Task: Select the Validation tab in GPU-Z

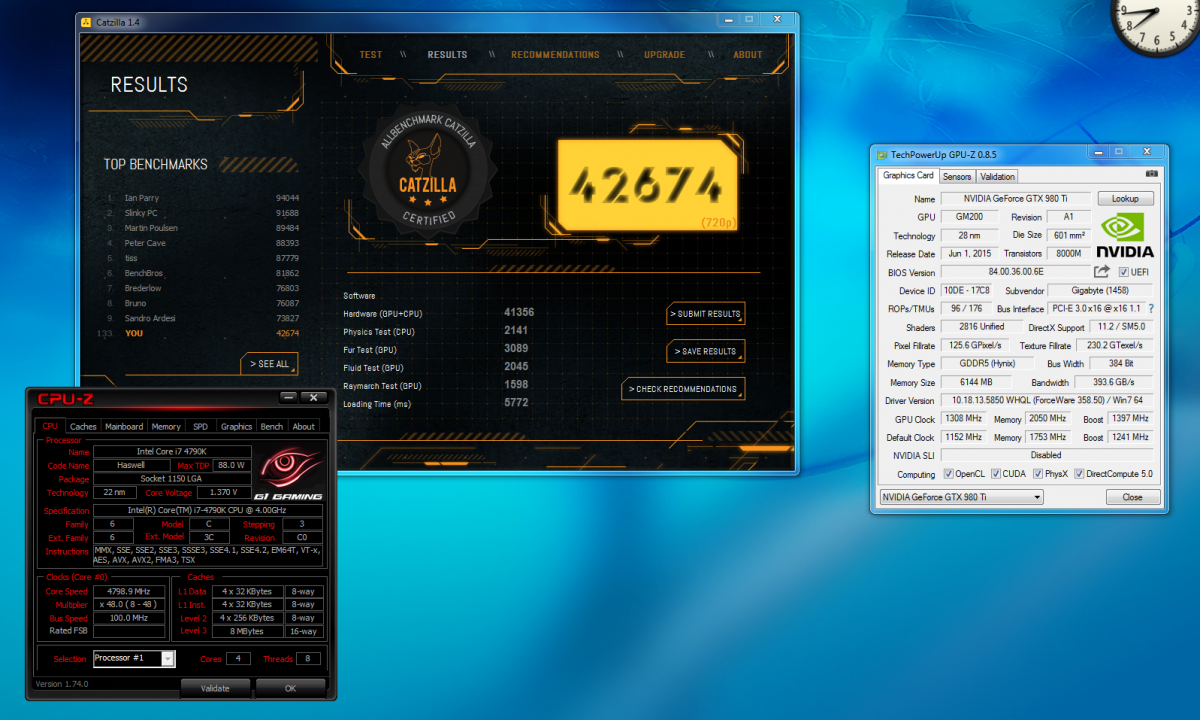Action: [x=997, y=176]
